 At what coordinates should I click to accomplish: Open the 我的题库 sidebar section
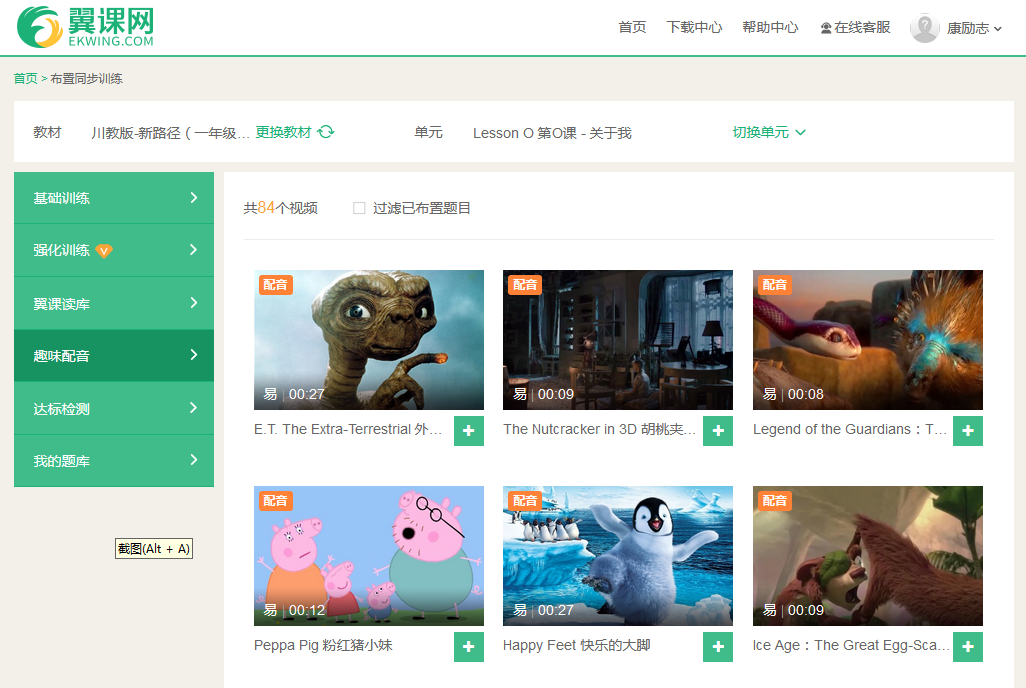click(114, 461)
